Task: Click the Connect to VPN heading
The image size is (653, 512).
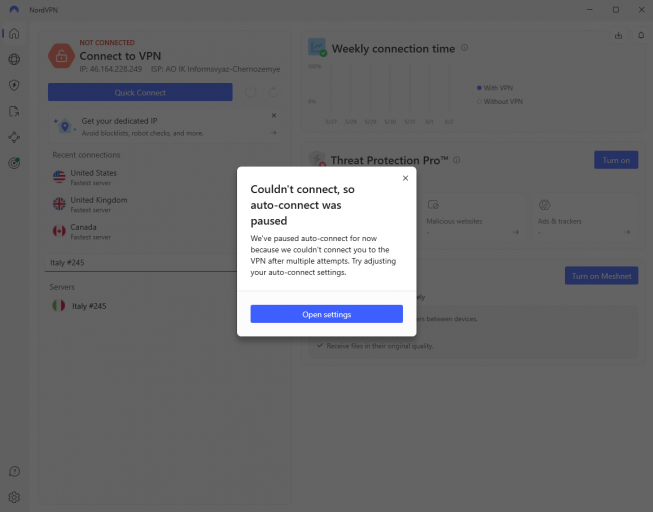Action: pos(120,56)
